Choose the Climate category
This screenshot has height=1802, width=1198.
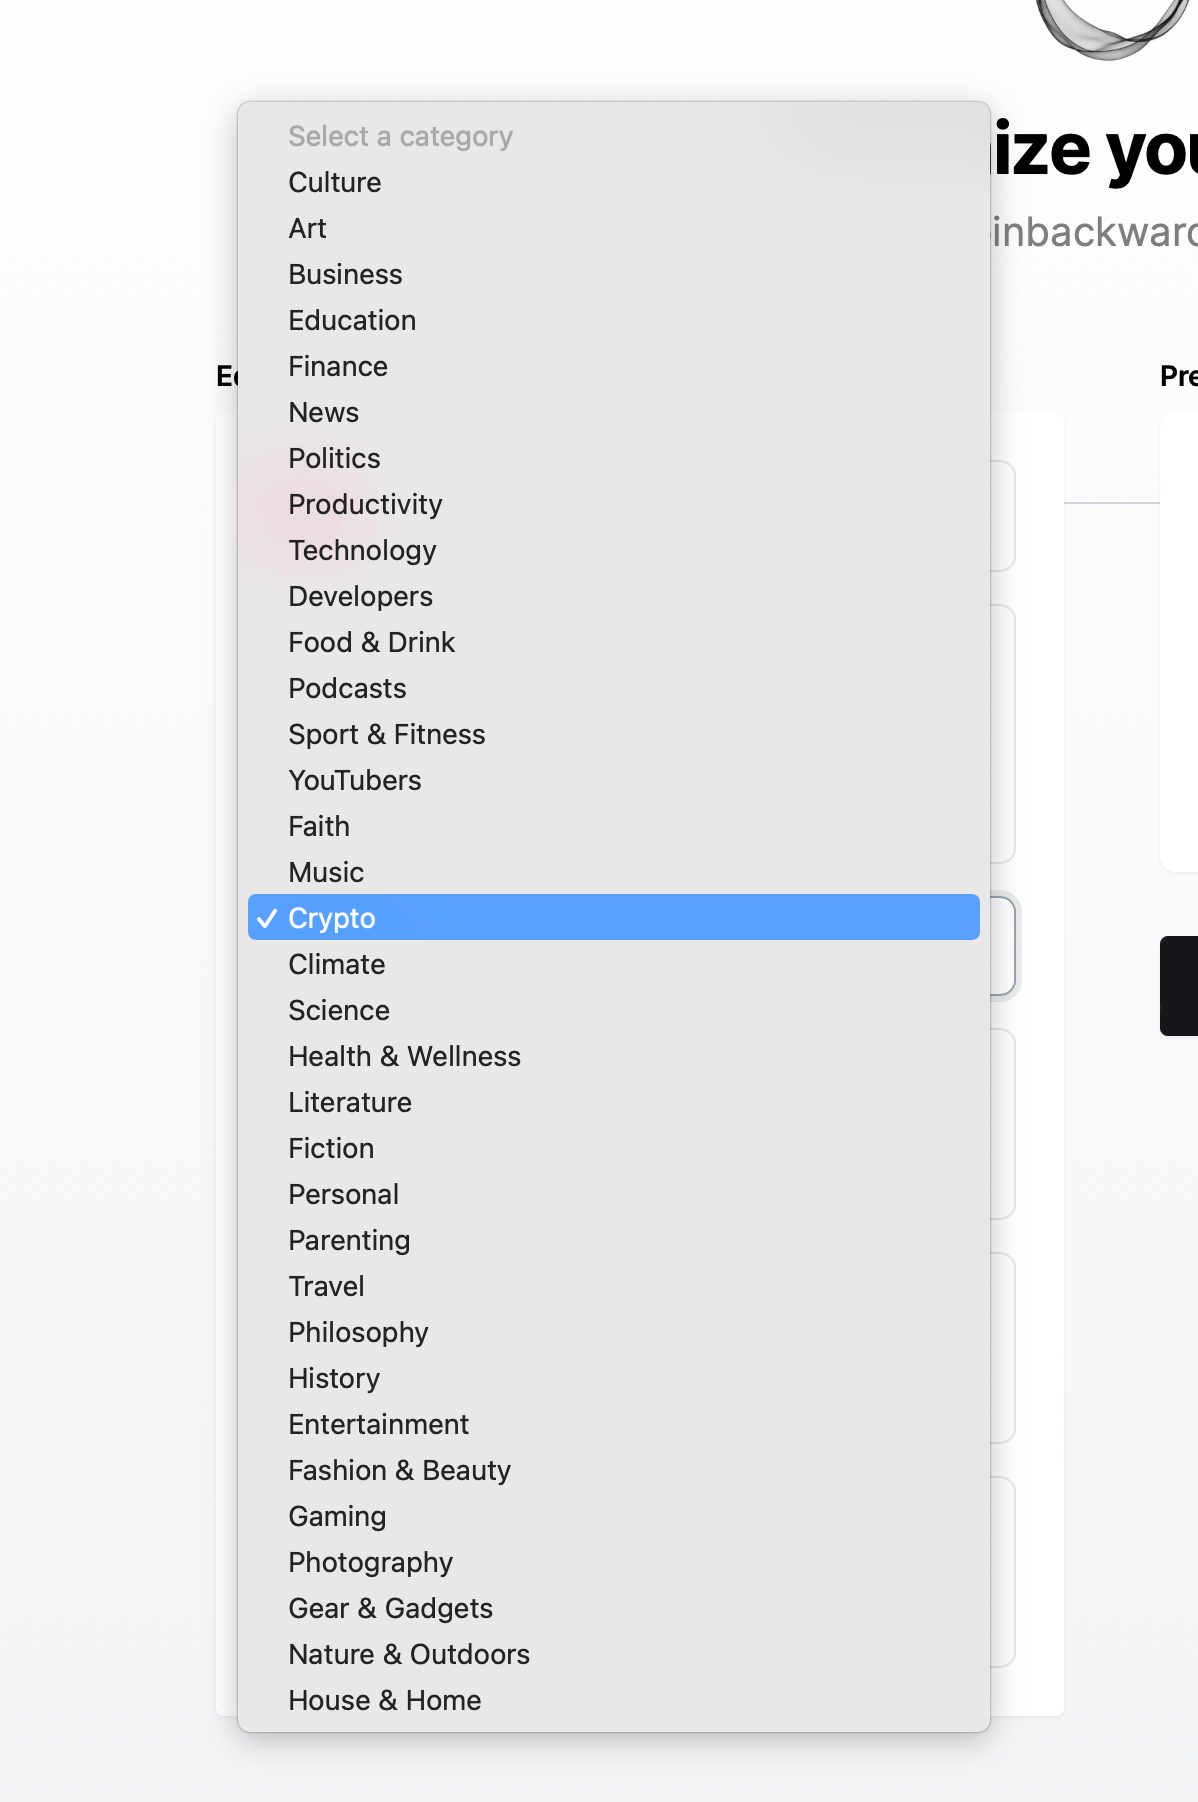click(x=613, y=964)
